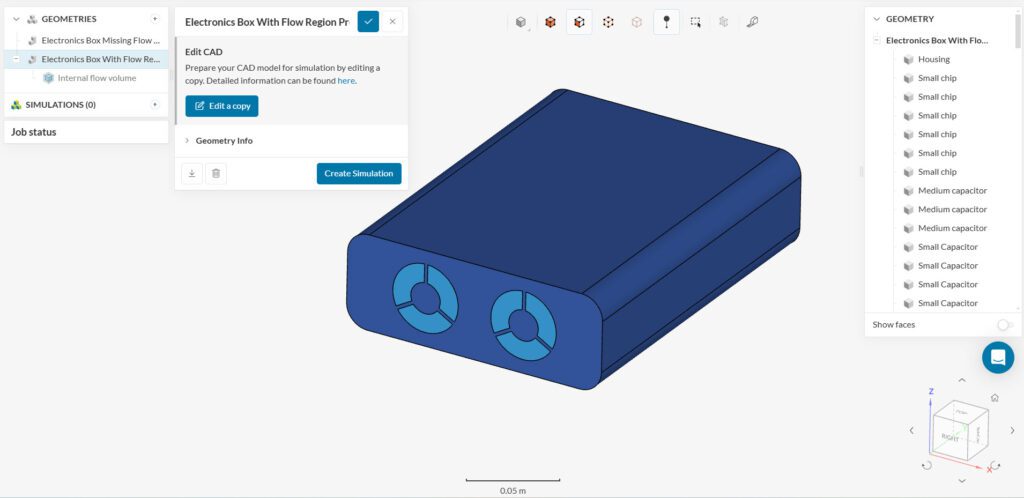Select the highlighted half-orange cube render icon
The width and height of the screenshot is (1024, 498).
[579, 22]
